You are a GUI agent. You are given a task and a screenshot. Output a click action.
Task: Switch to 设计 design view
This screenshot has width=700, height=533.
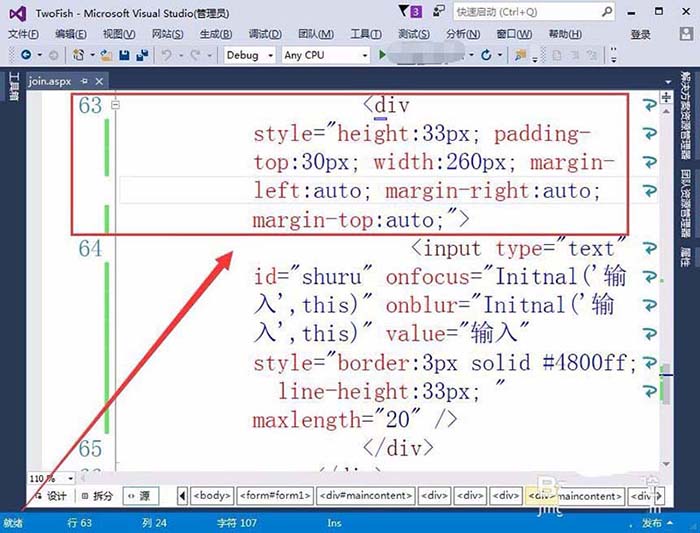[52, 496]
